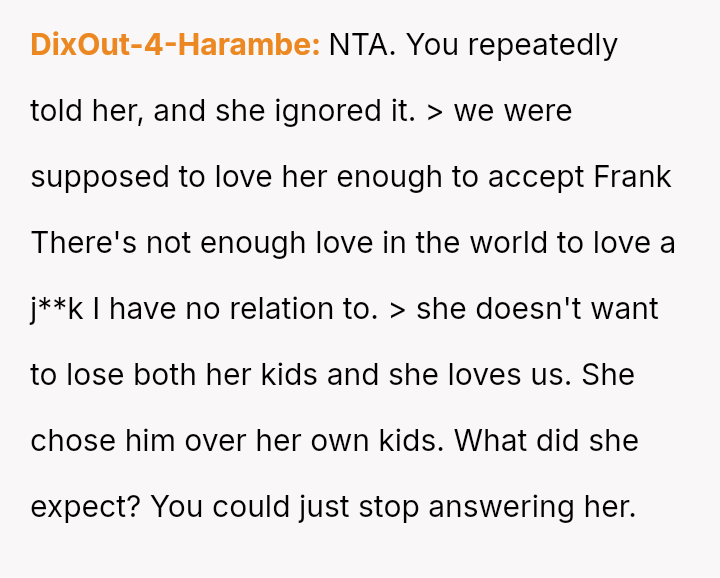The width and height of the screenshot is (720, 578).
Task: Open the DixOut-4-Harambe user profile link
Action: pyautogui.click(x=175, y=45)
